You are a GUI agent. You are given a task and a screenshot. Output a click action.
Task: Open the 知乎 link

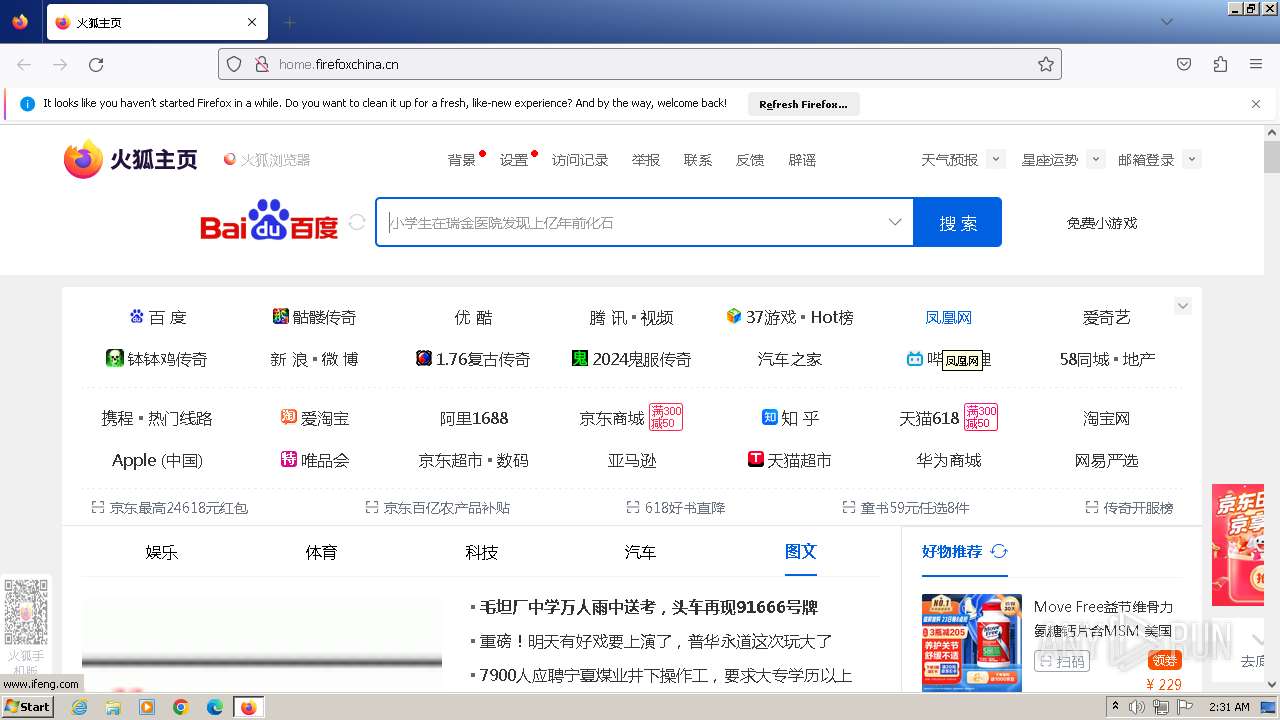[790, 418]
